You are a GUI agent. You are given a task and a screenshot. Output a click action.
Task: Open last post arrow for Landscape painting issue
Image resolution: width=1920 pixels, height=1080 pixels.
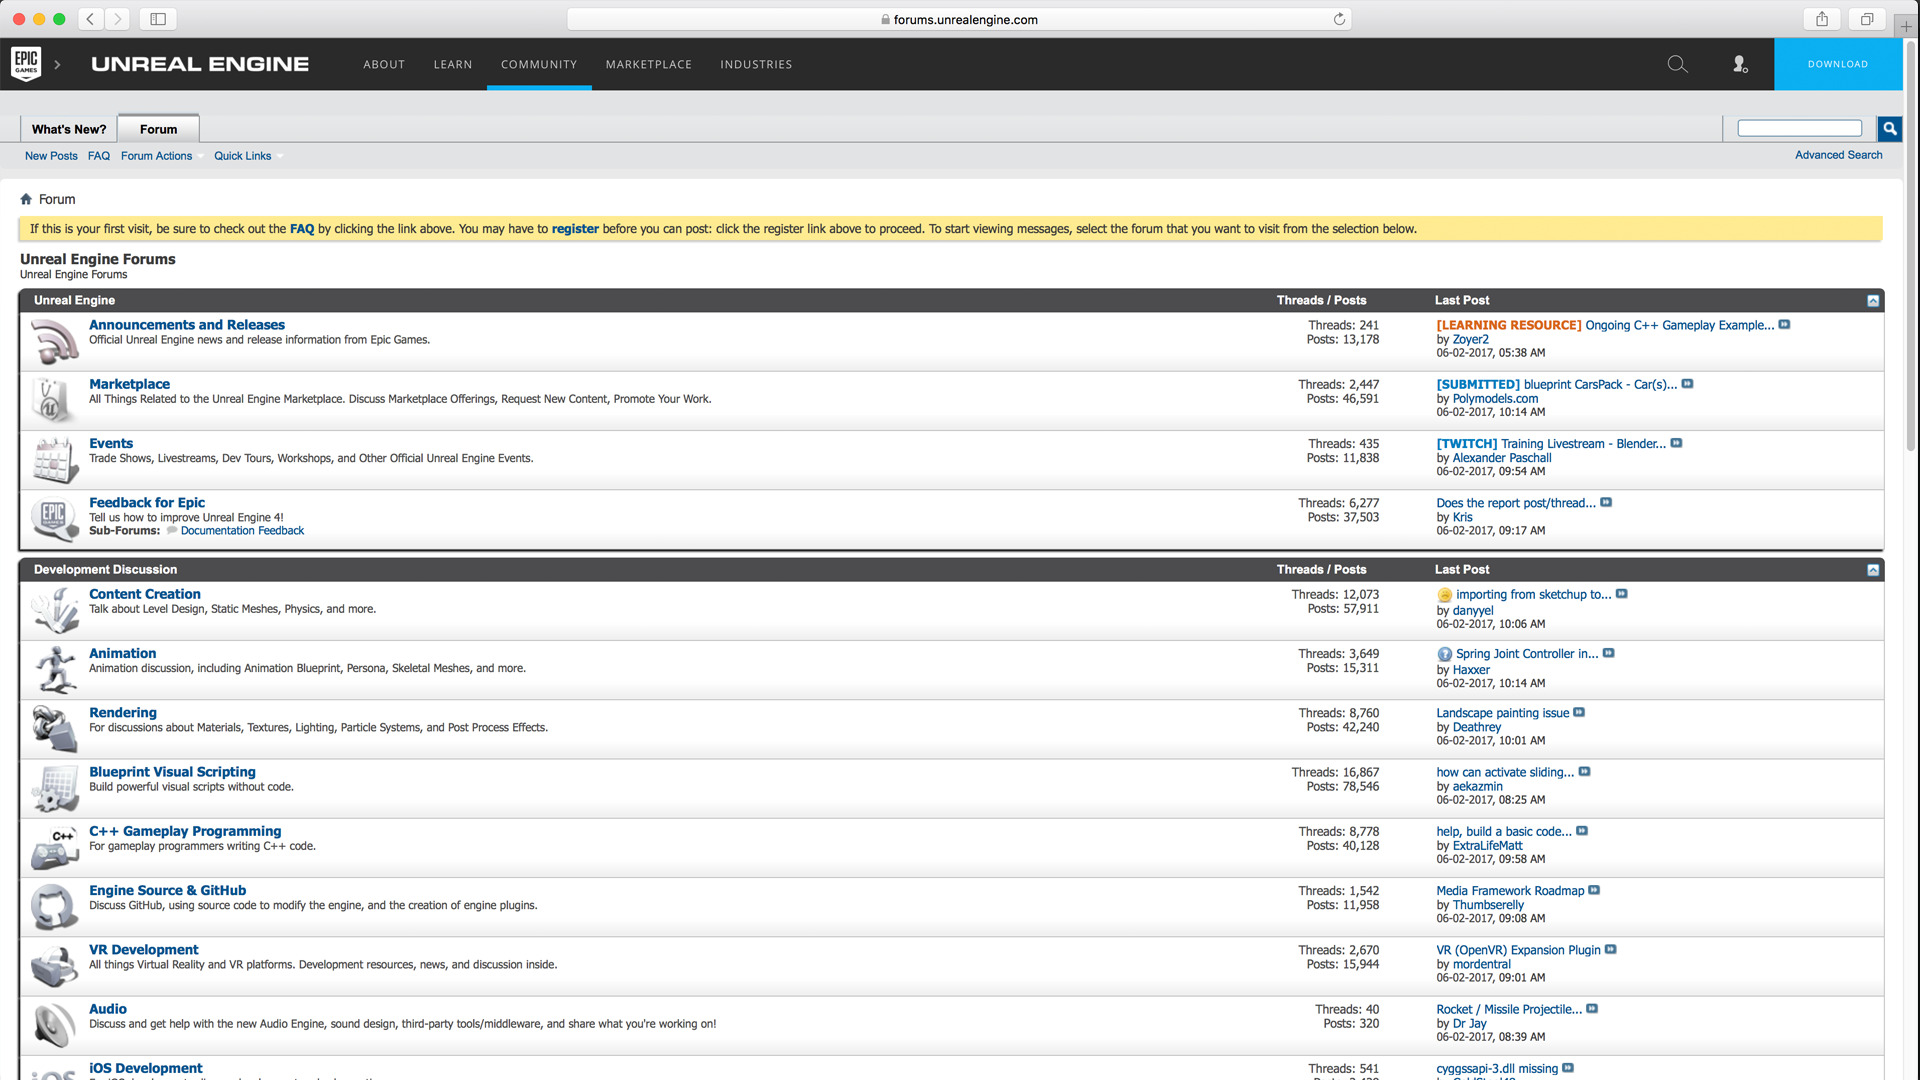(1580, 712)
